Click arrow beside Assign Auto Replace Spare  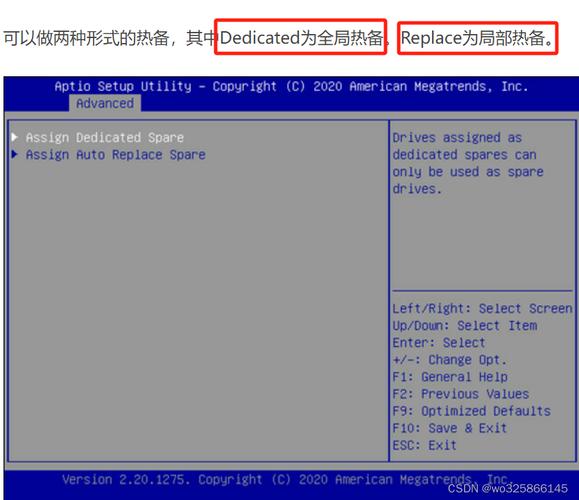15,154
